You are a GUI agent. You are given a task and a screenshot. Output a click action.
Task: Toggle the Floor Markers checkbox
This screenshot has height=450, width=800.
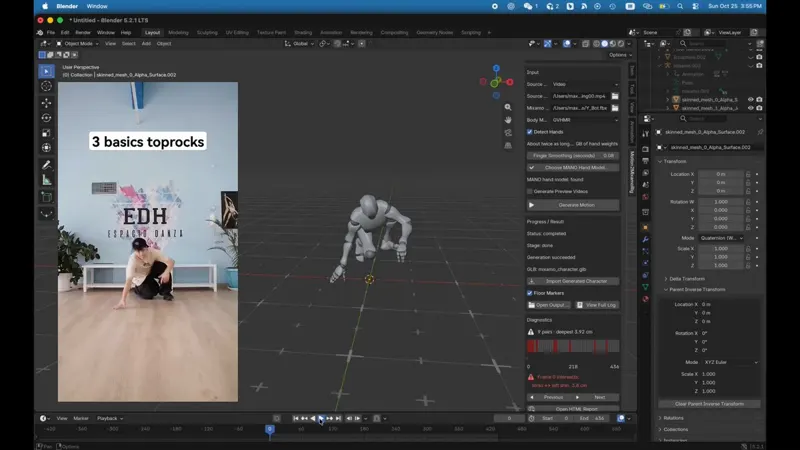(530, 293)
